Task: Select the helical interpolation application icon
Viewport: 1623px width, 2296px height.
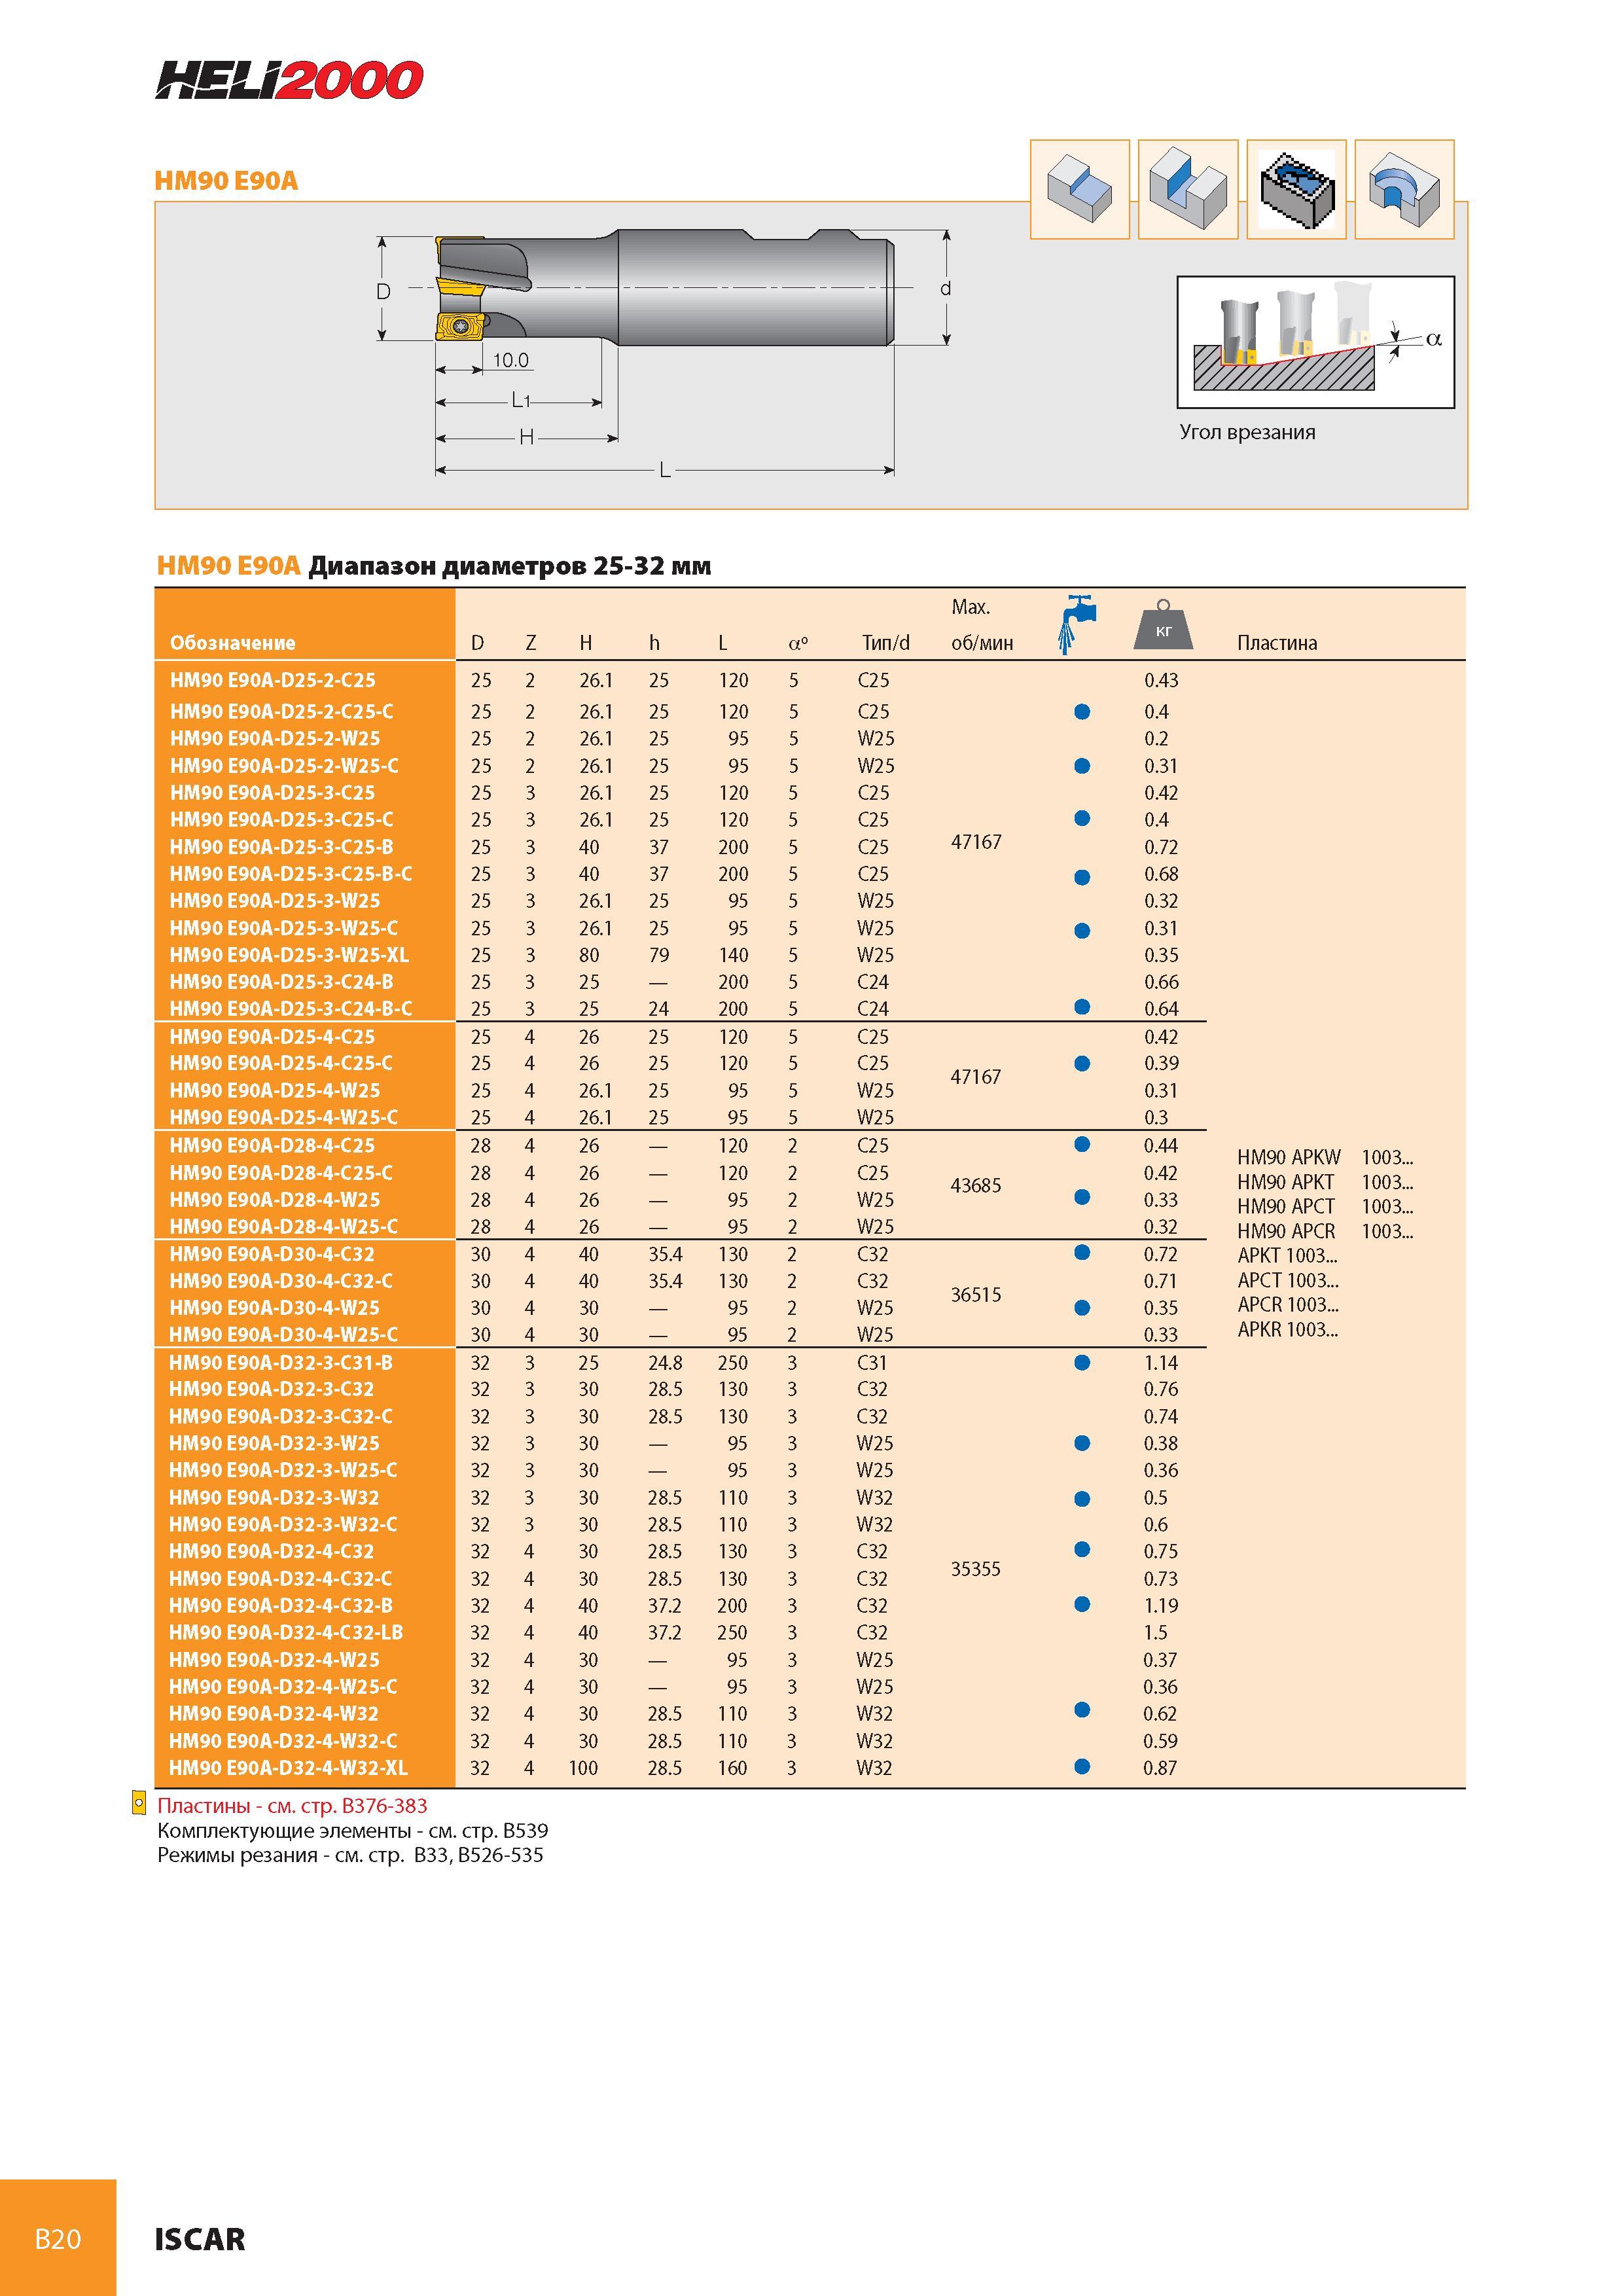Action: pyautogui.click(x=1404, y=189)
